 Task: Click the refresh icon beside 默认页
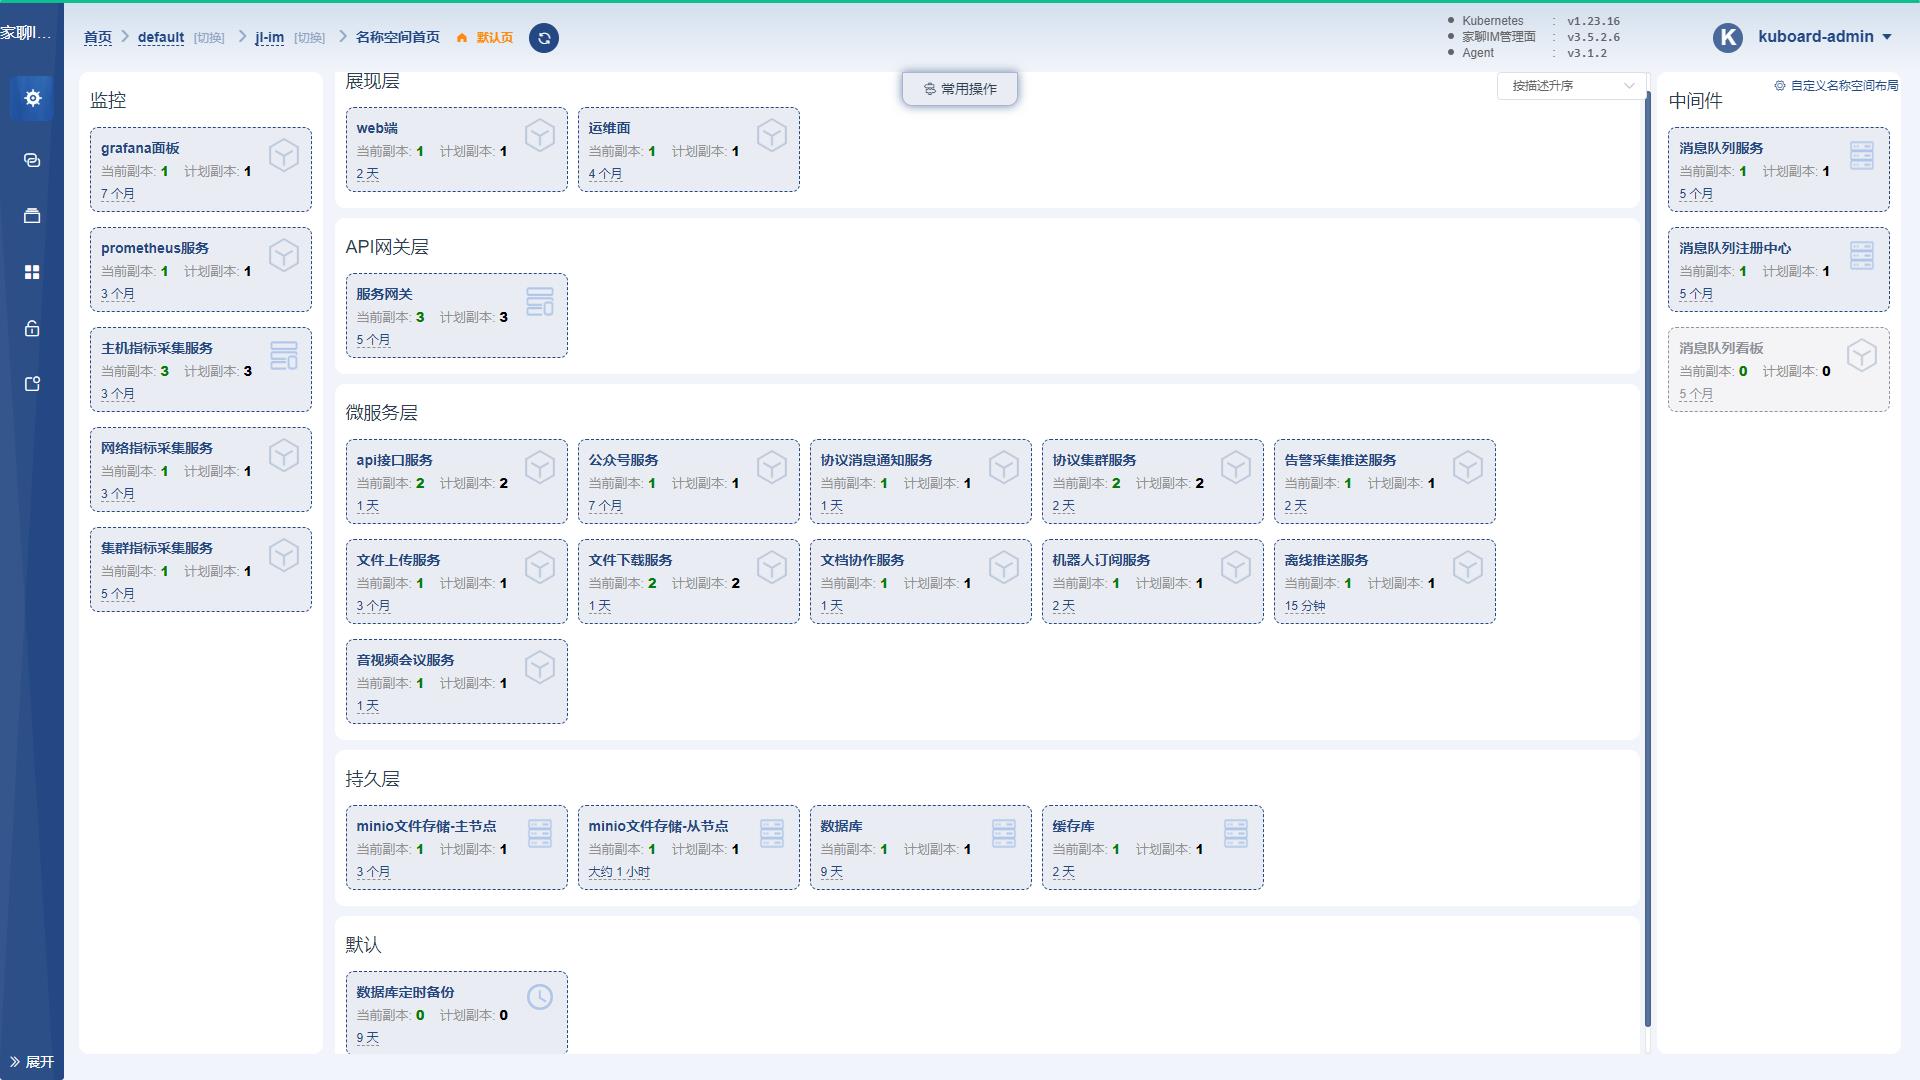544,38
